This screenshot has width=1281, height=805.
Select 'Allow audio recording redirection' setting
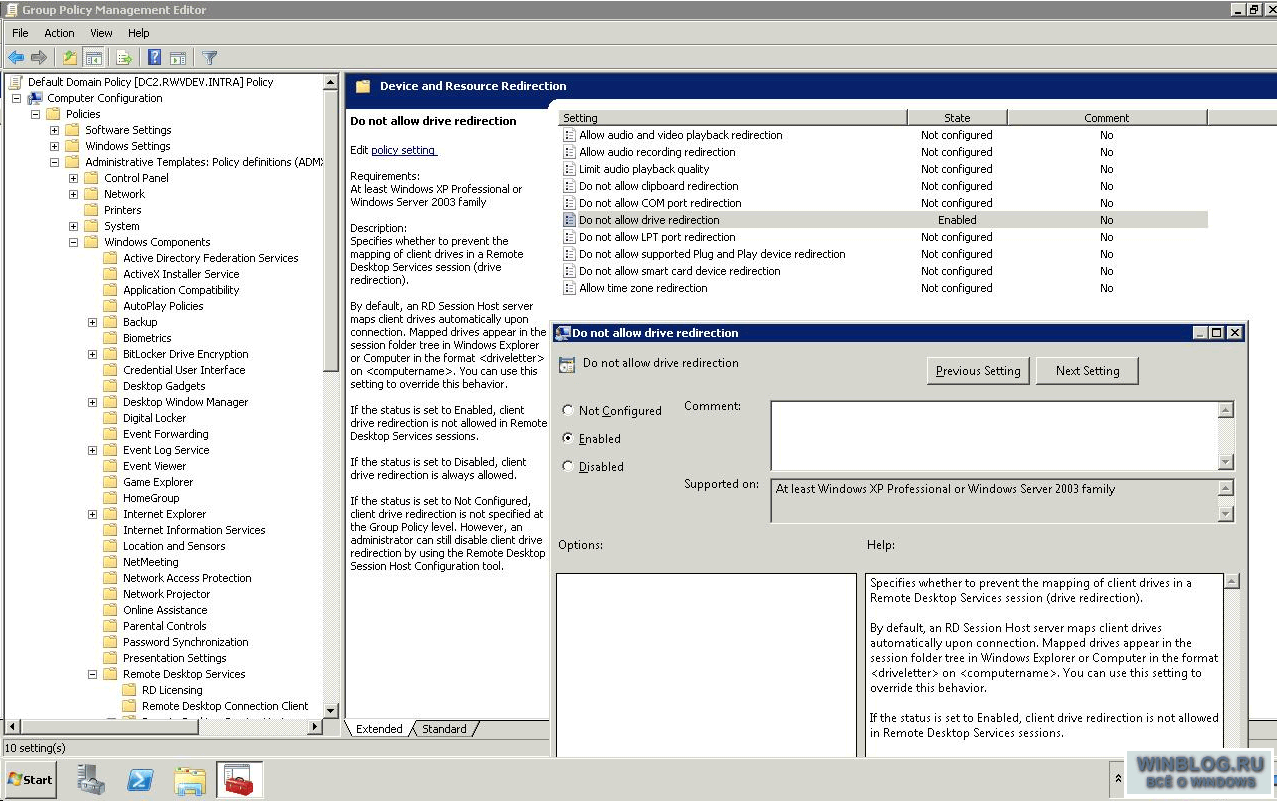point(657,152)
